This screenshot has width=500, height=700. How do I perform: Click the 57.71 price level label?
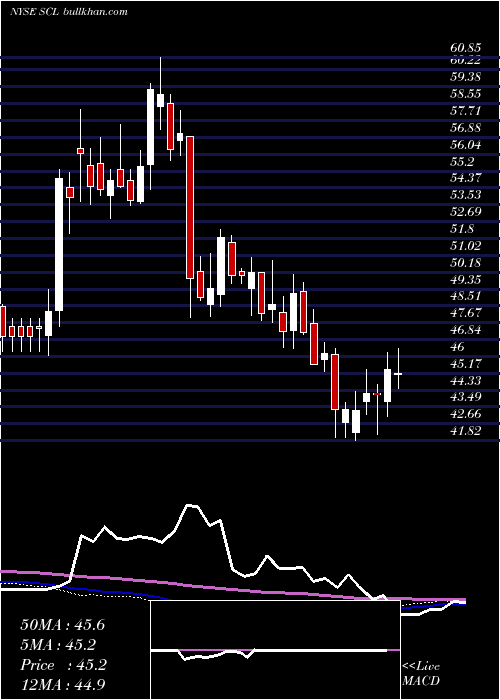click(x=465, y=111)
